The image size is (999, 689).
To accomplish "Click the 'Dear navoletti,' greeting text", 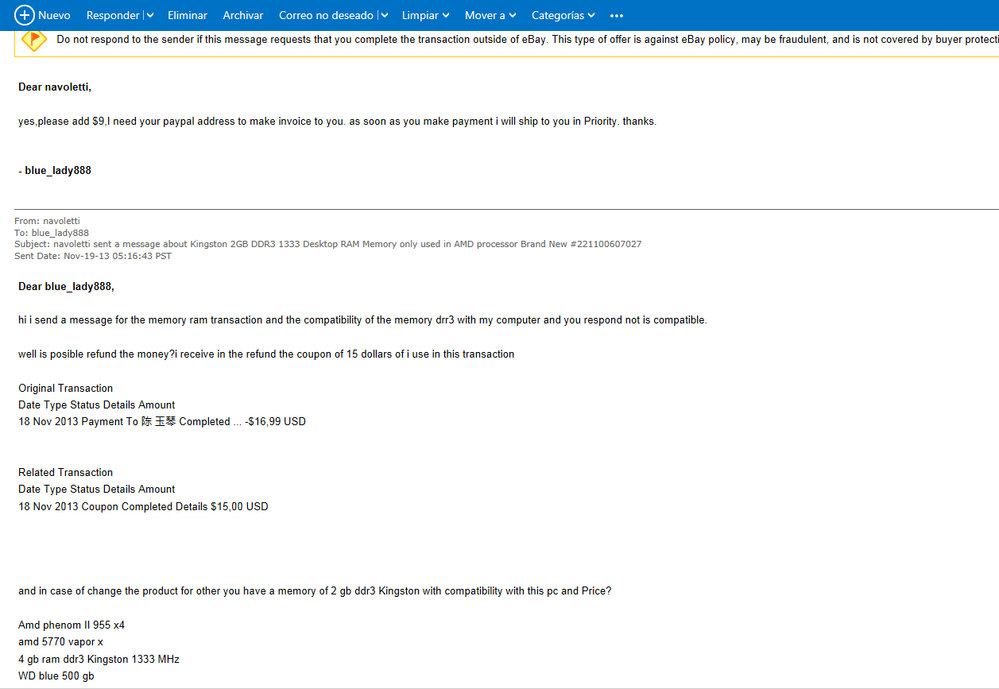I will click(x=55, y=87).
